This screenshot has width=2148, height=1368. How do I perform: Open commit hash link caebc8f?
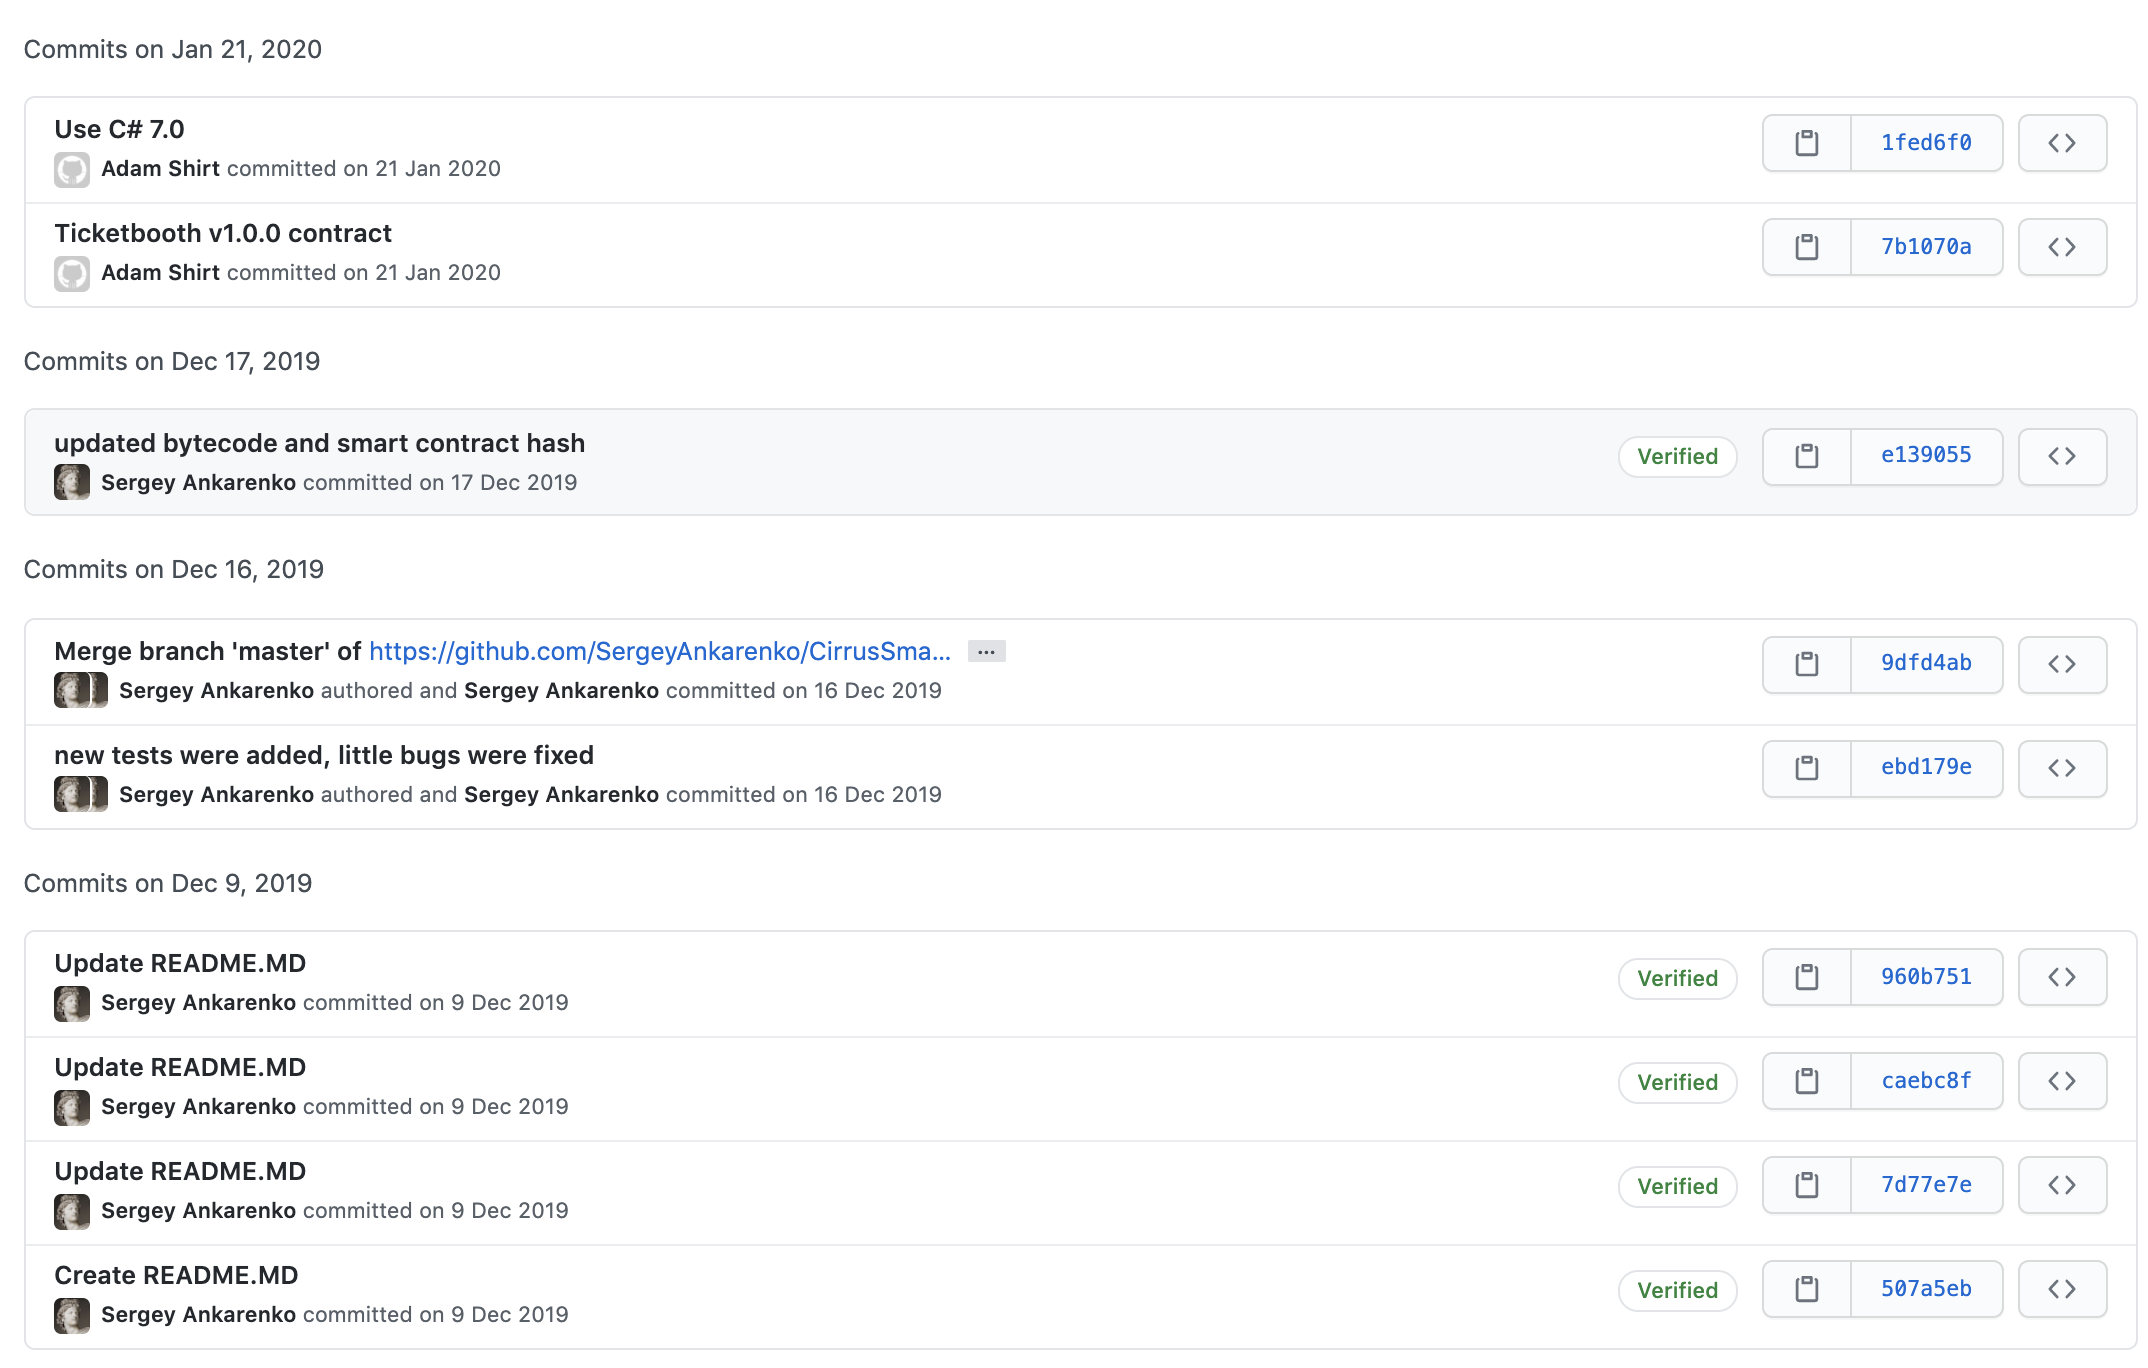click(1926, 1081)
